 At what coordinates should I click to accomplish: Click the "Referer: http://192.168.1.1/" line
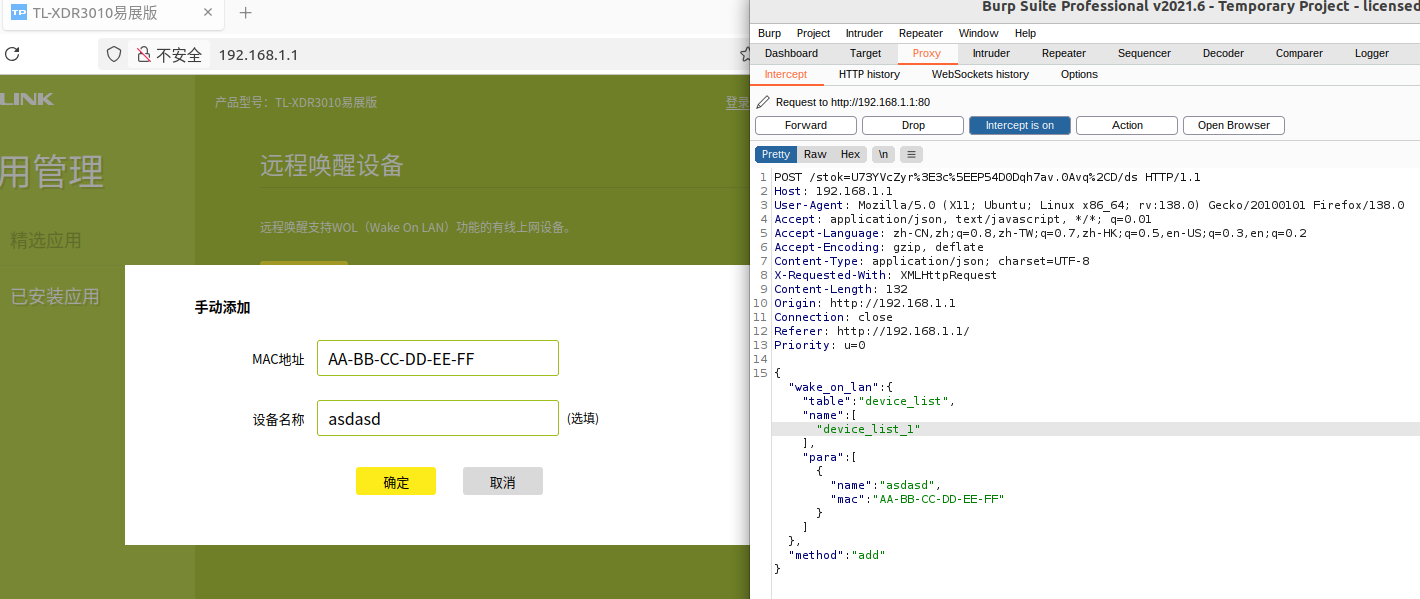point(871,331)
